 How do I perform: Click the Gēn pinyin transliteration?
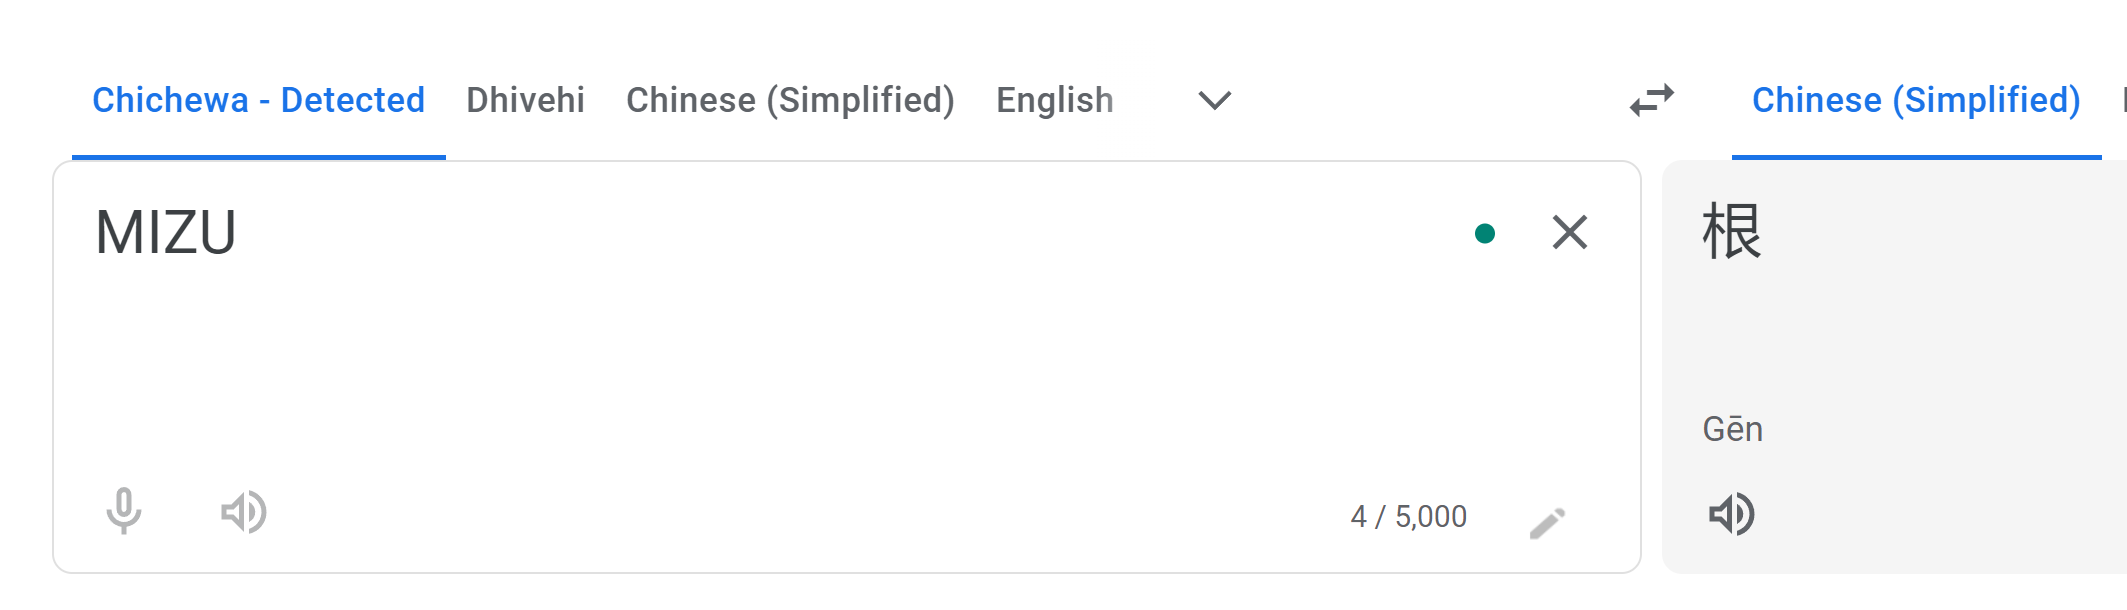(1732, 428)
